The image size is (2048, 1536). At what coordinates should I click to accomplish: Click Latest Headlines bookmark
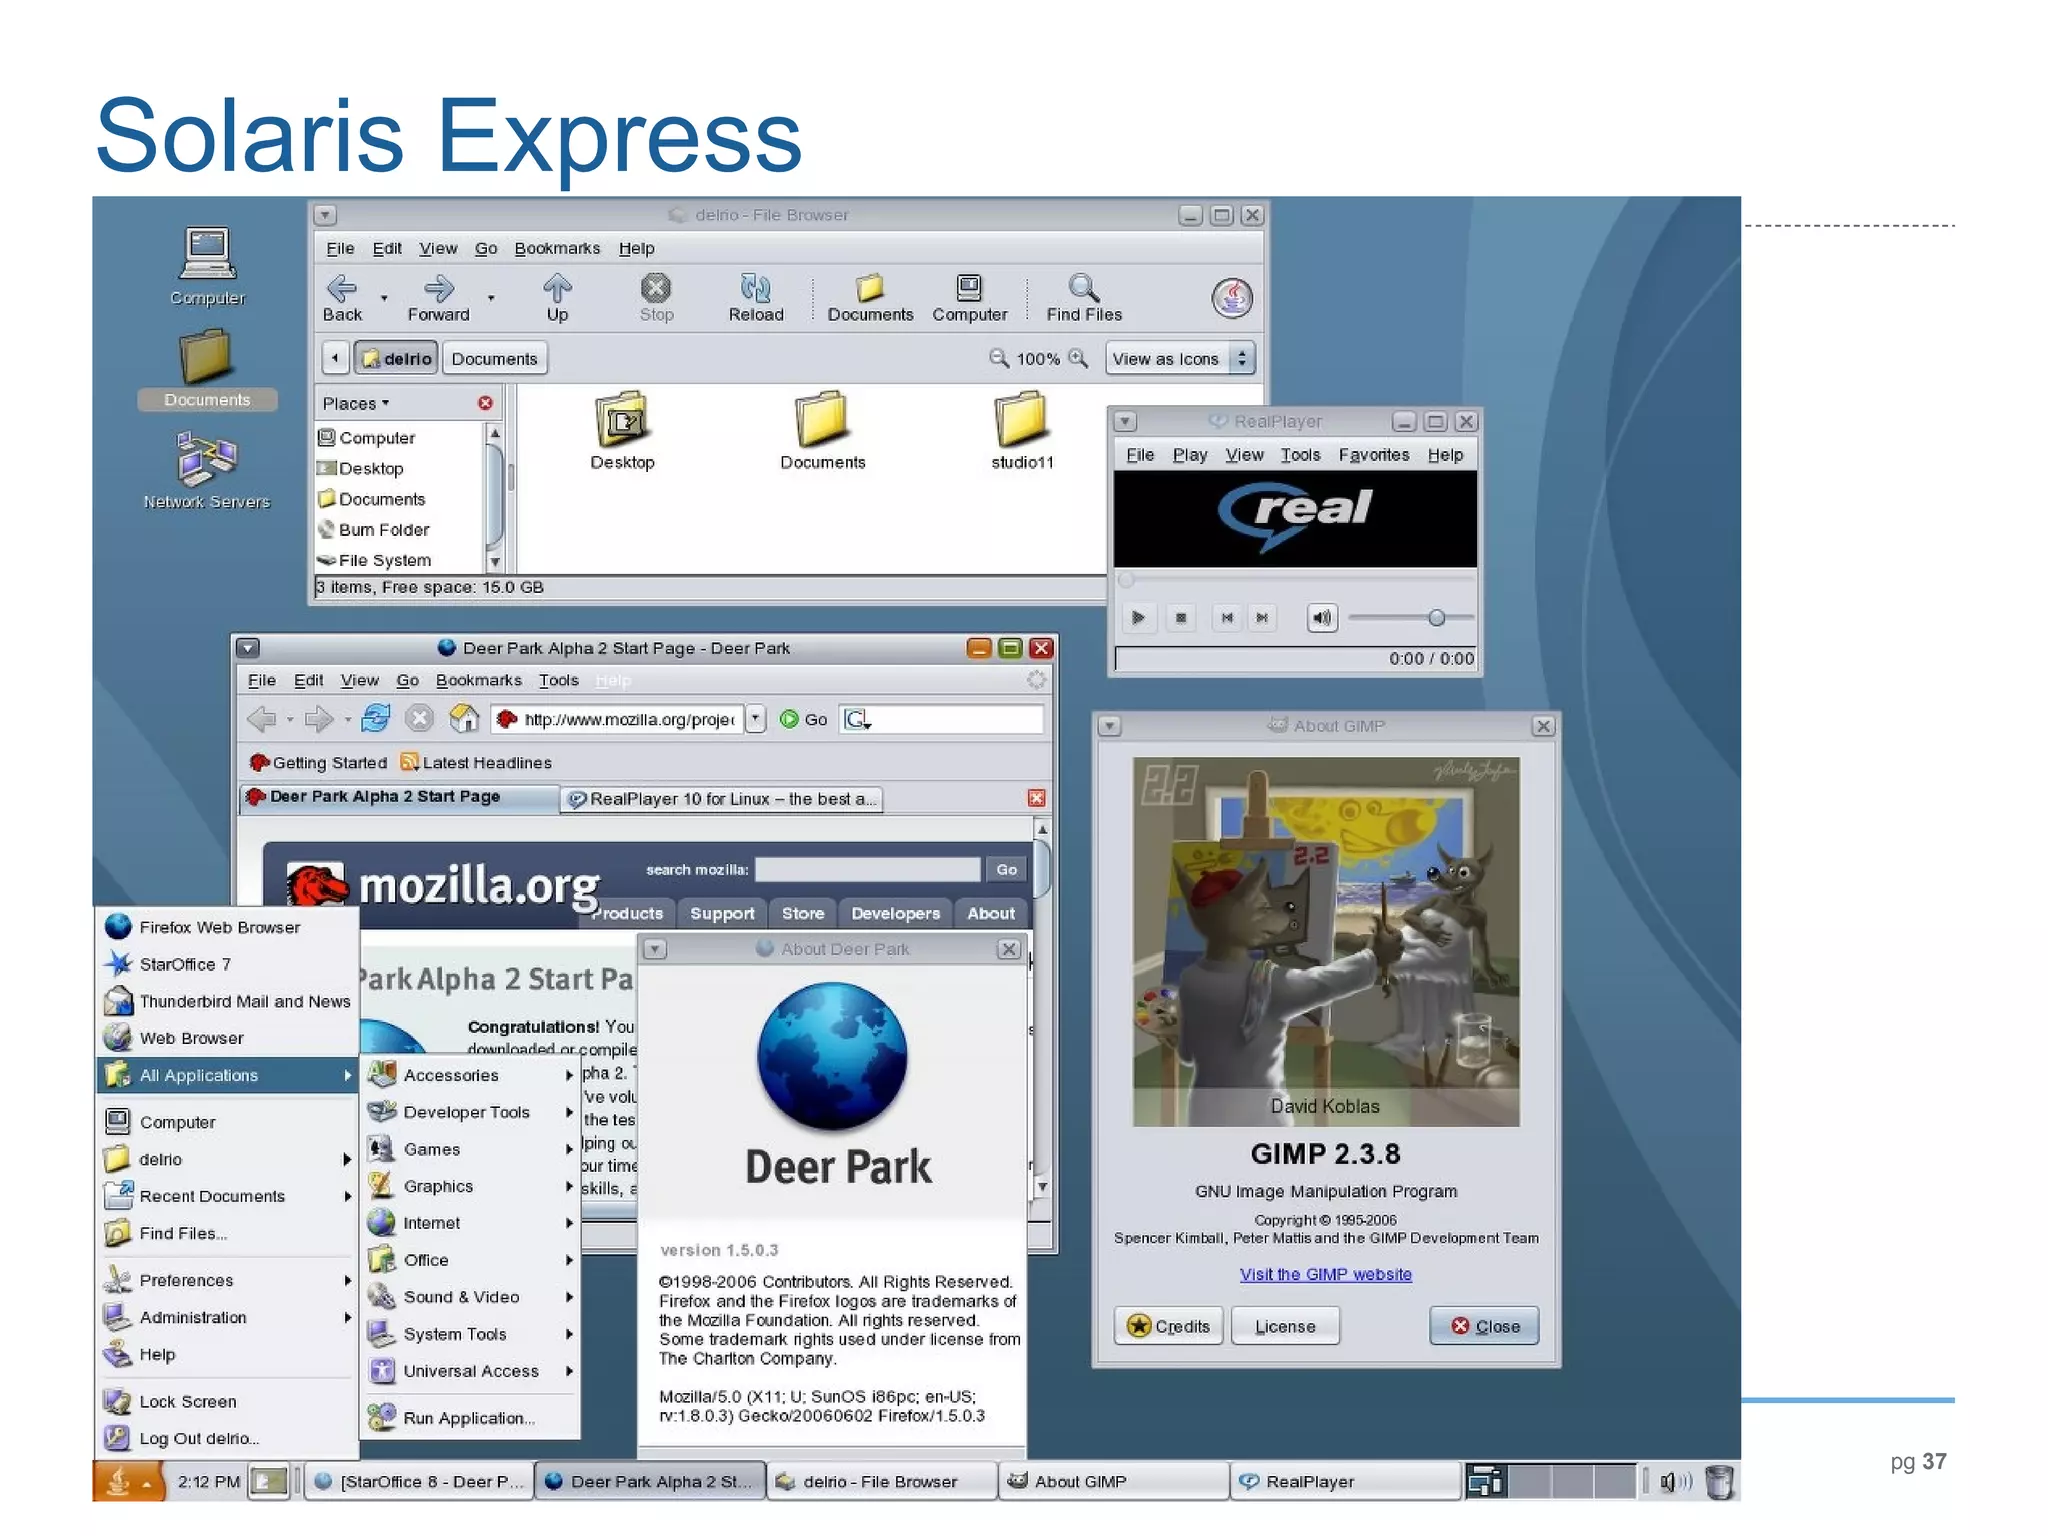coord(476,763)
